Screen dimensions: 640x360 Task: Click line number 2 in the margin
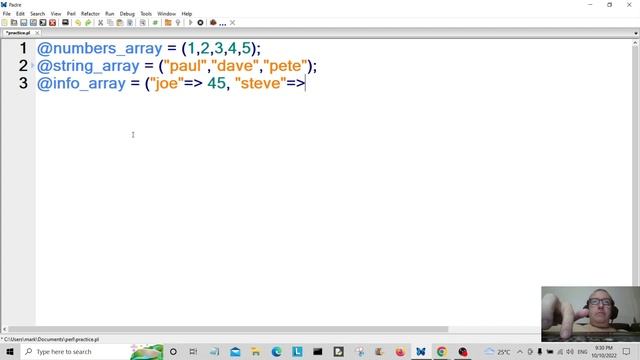(x=23, y=66)
